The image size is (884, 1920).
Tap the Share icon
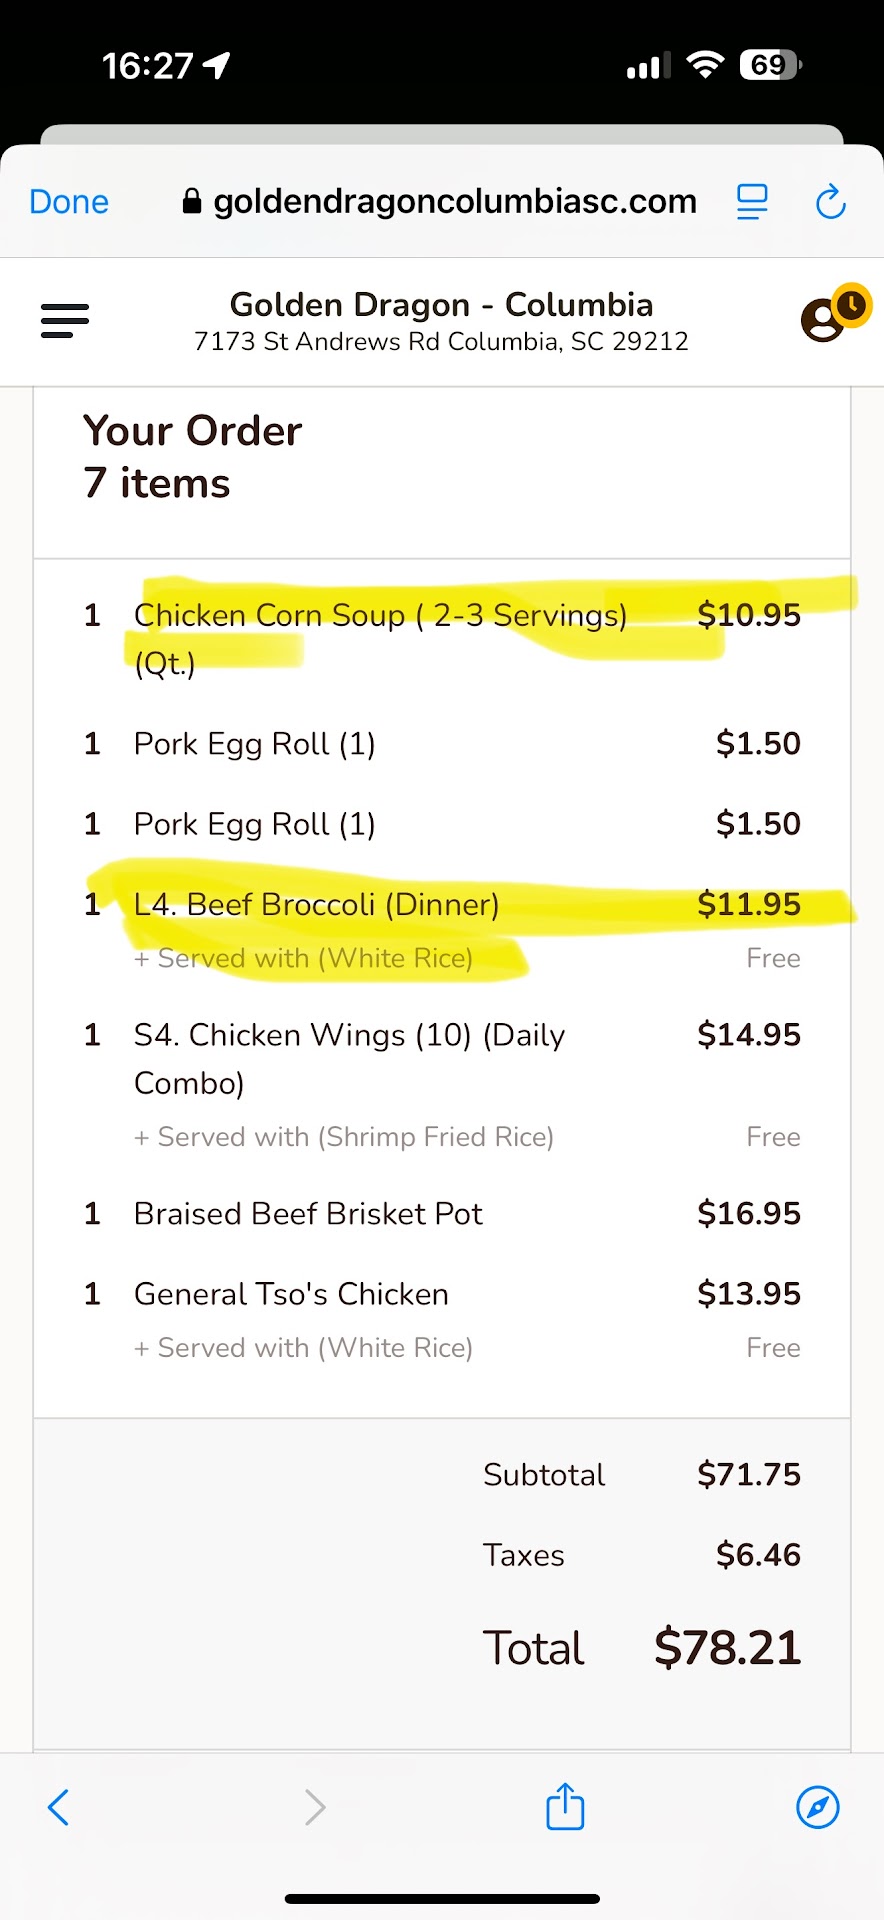tap(565, 1807)
